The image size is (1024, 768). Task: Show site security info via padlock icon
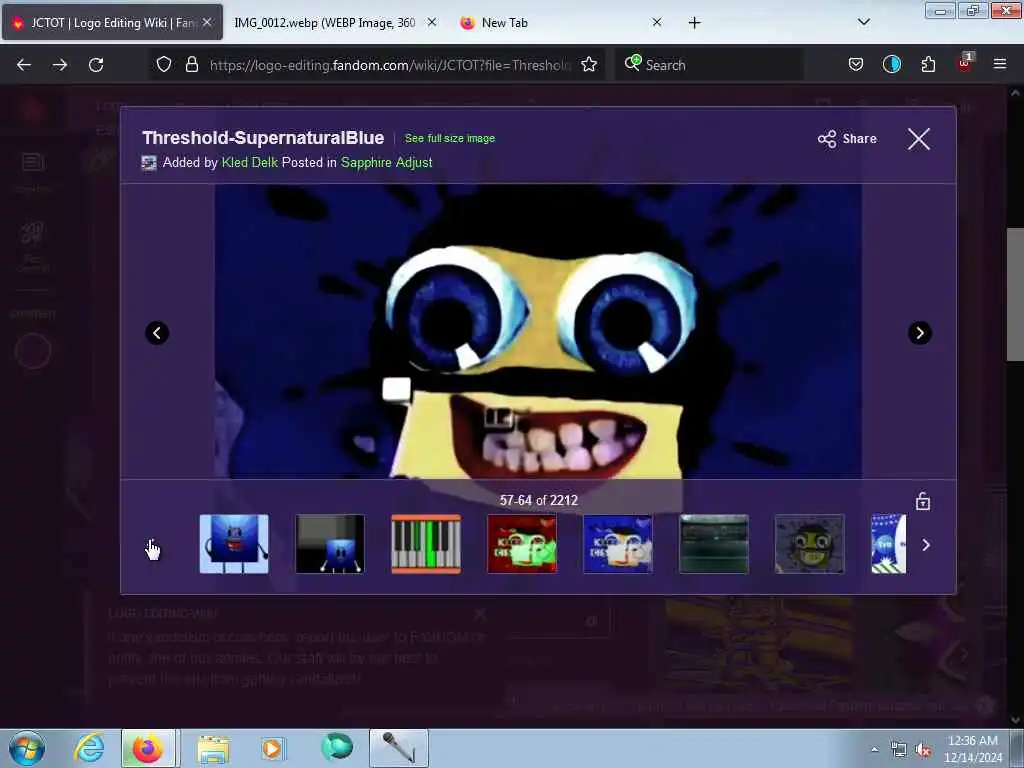click(x=191, y=64)
